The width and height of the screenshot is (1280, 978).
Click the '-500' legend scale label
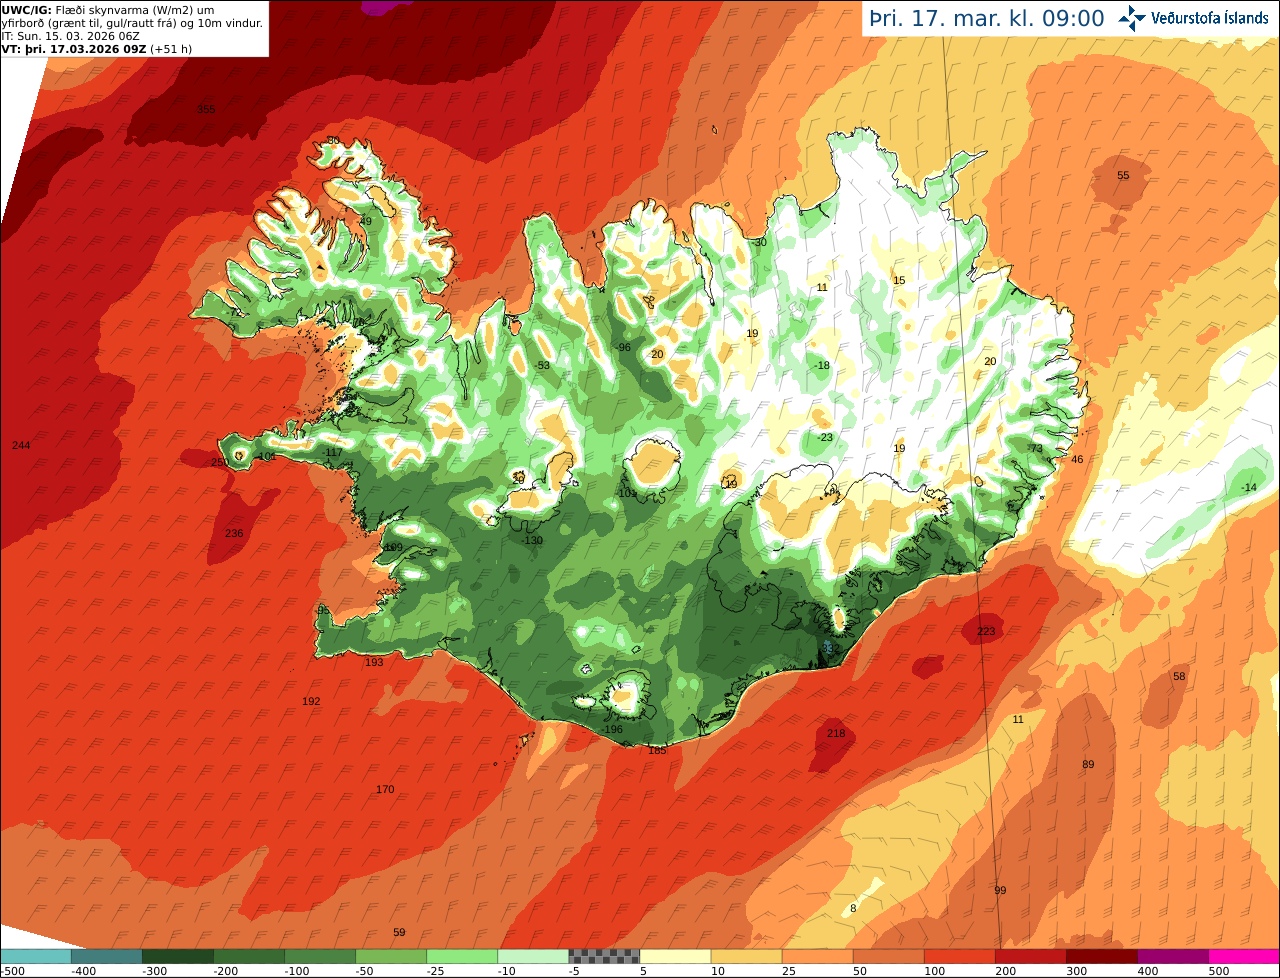click(x=12, y=971)
